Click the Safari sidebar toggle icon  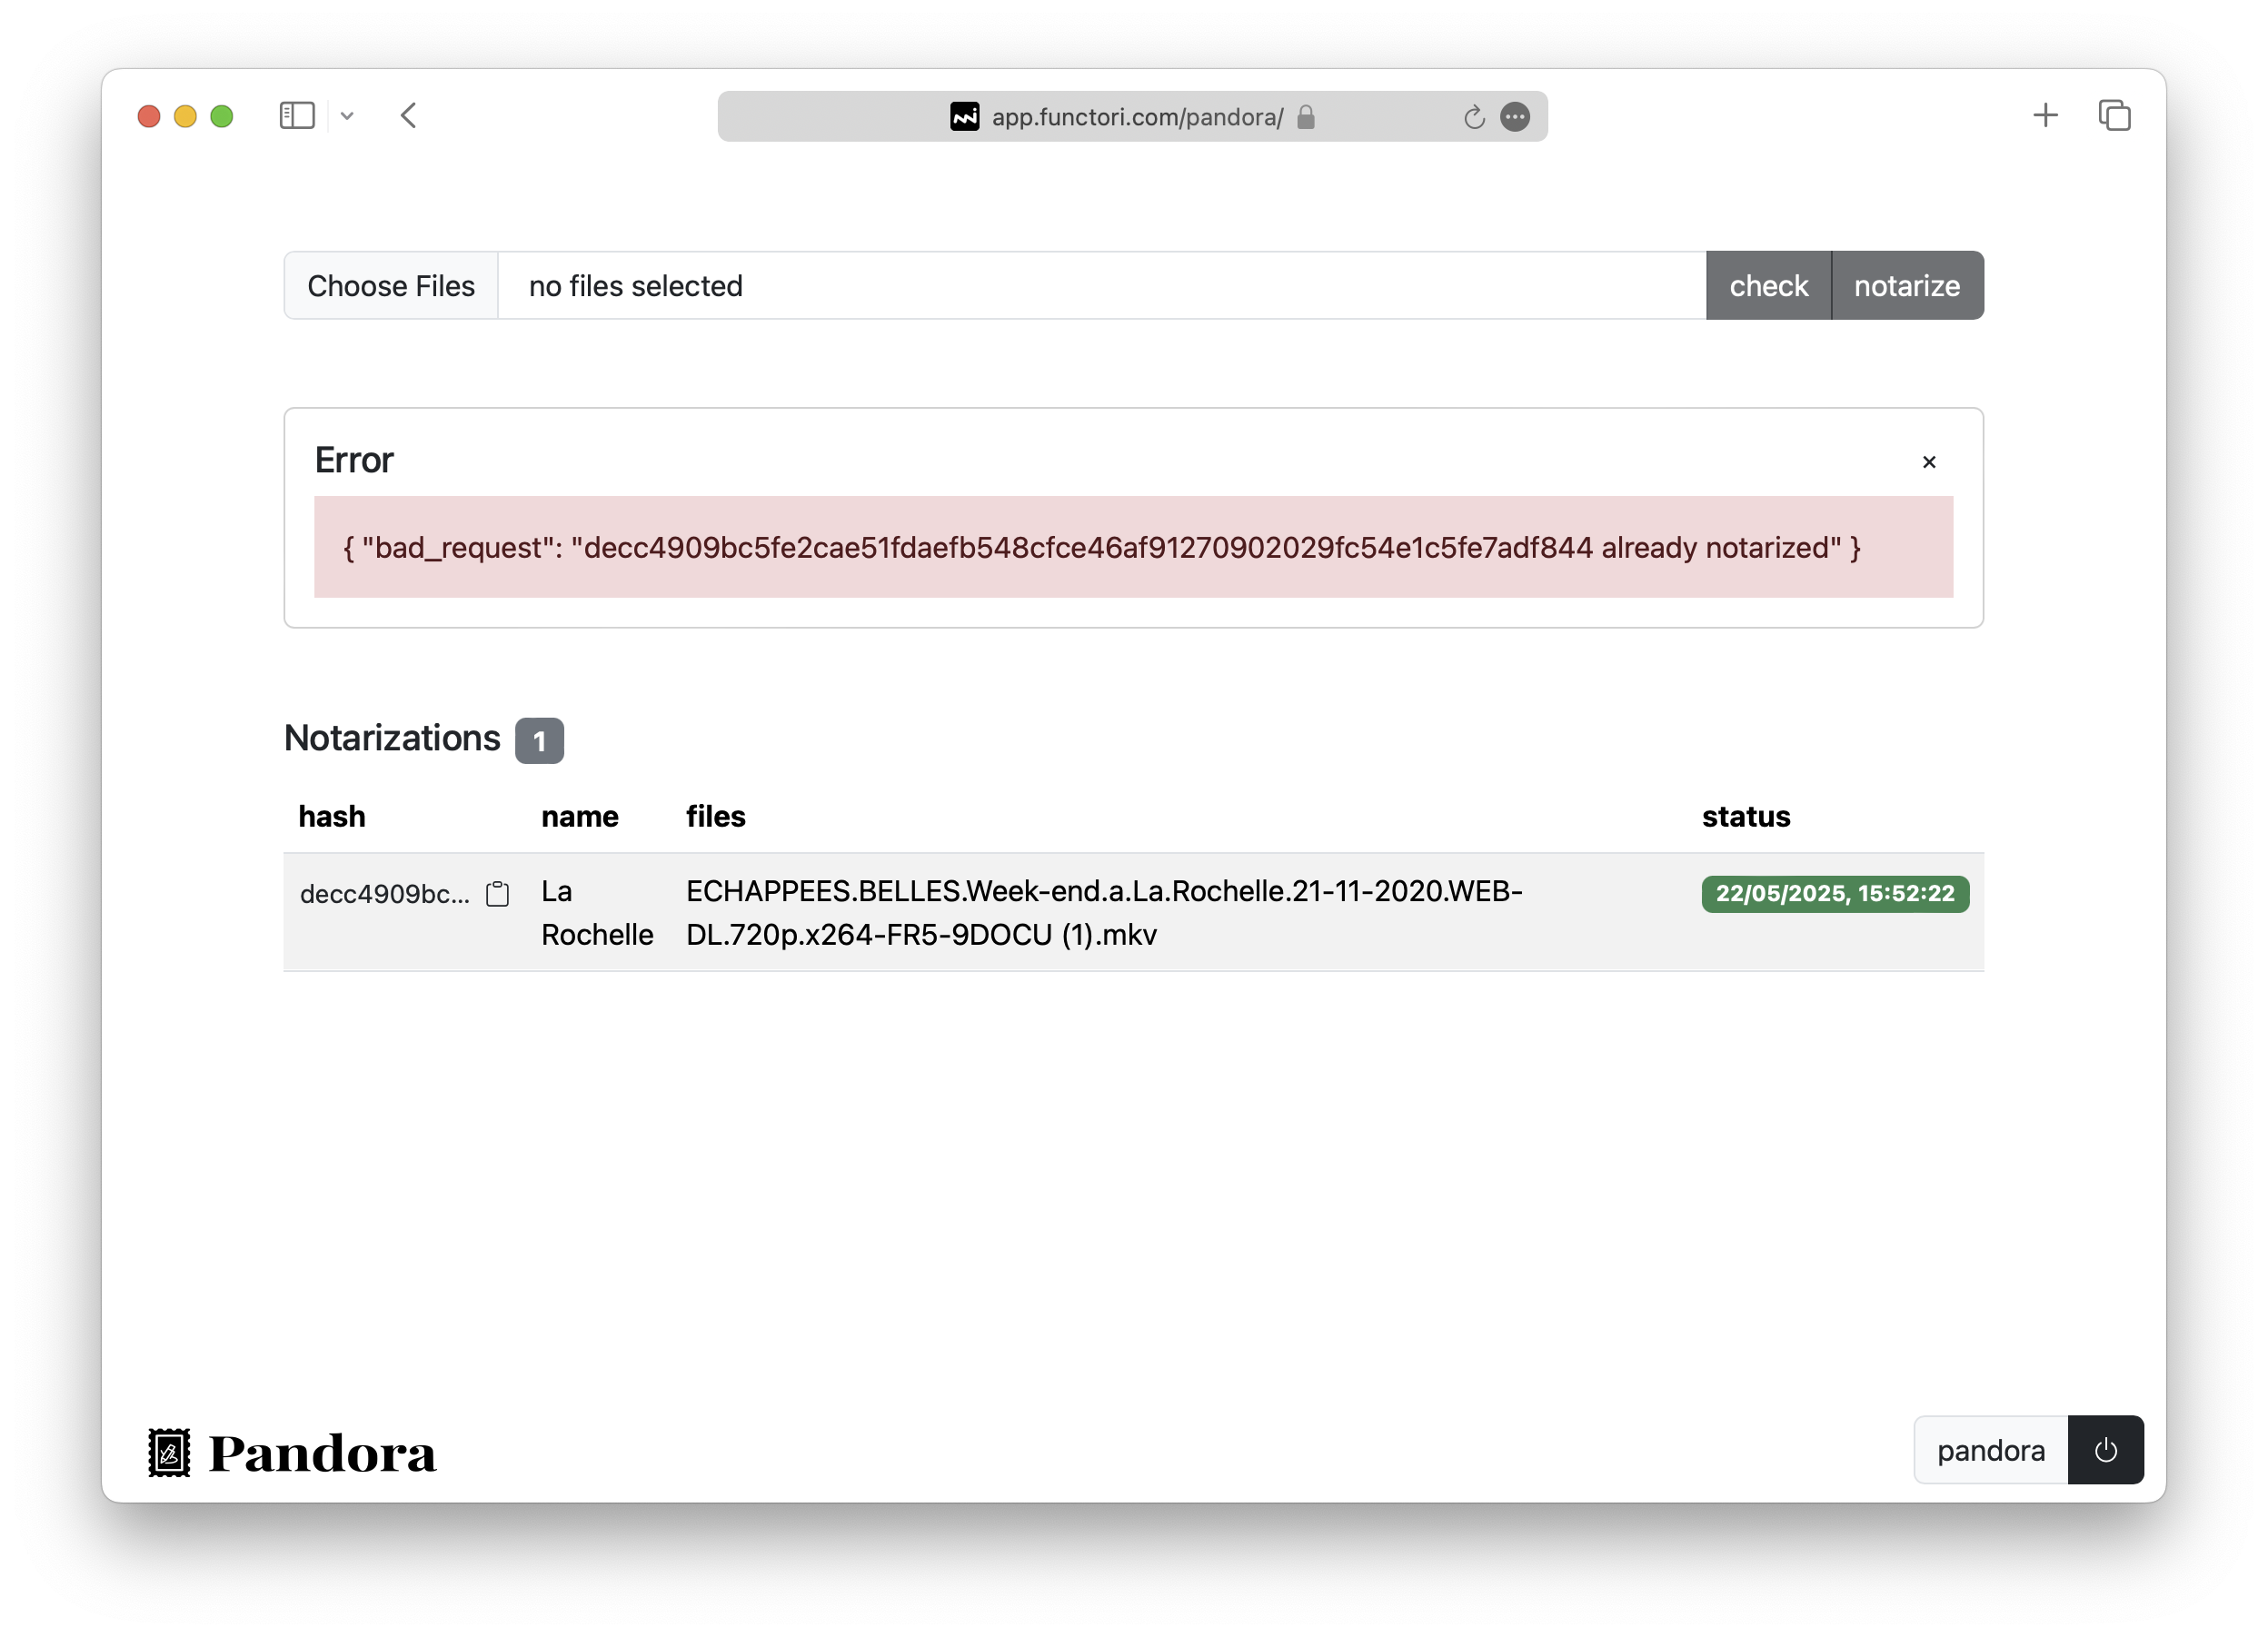click(x=297, y=116)
